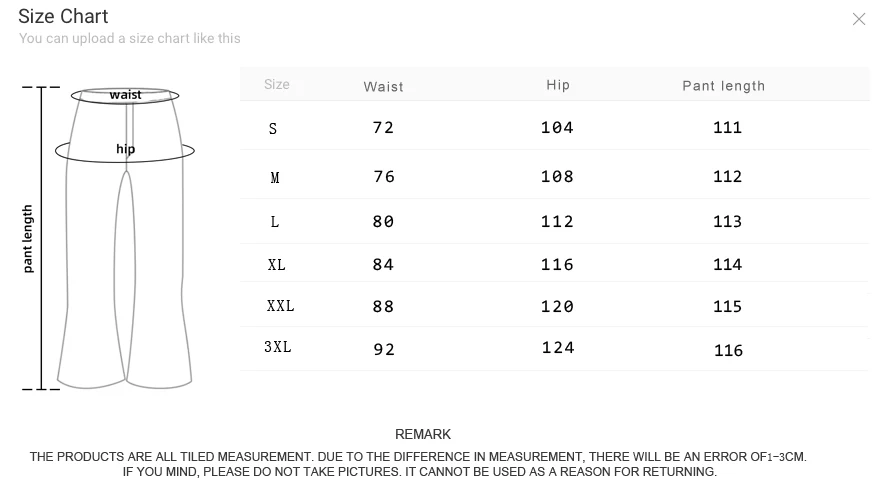Close the Size Chart dialog

coord(858,19)
